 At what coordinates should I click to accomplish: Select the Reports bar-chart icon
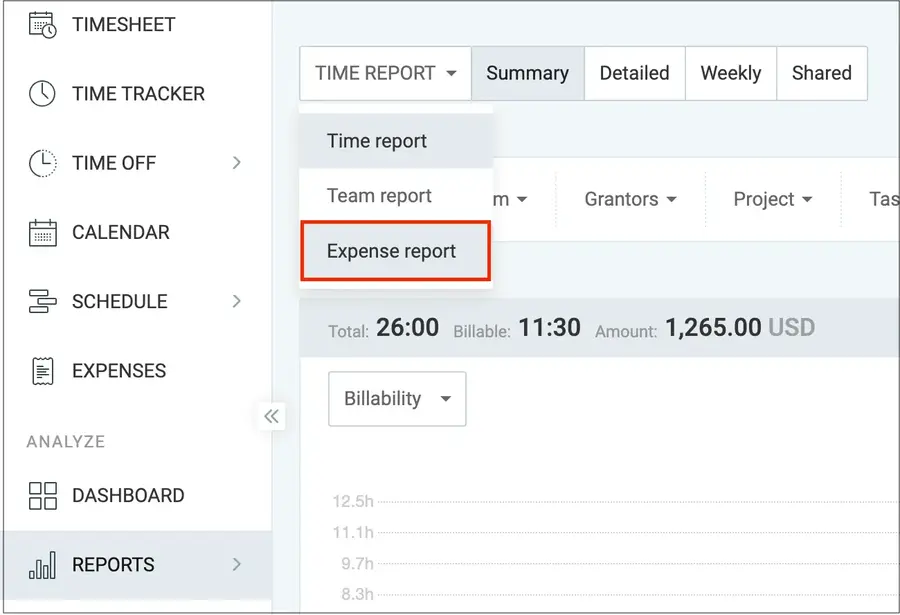(42, 565)
